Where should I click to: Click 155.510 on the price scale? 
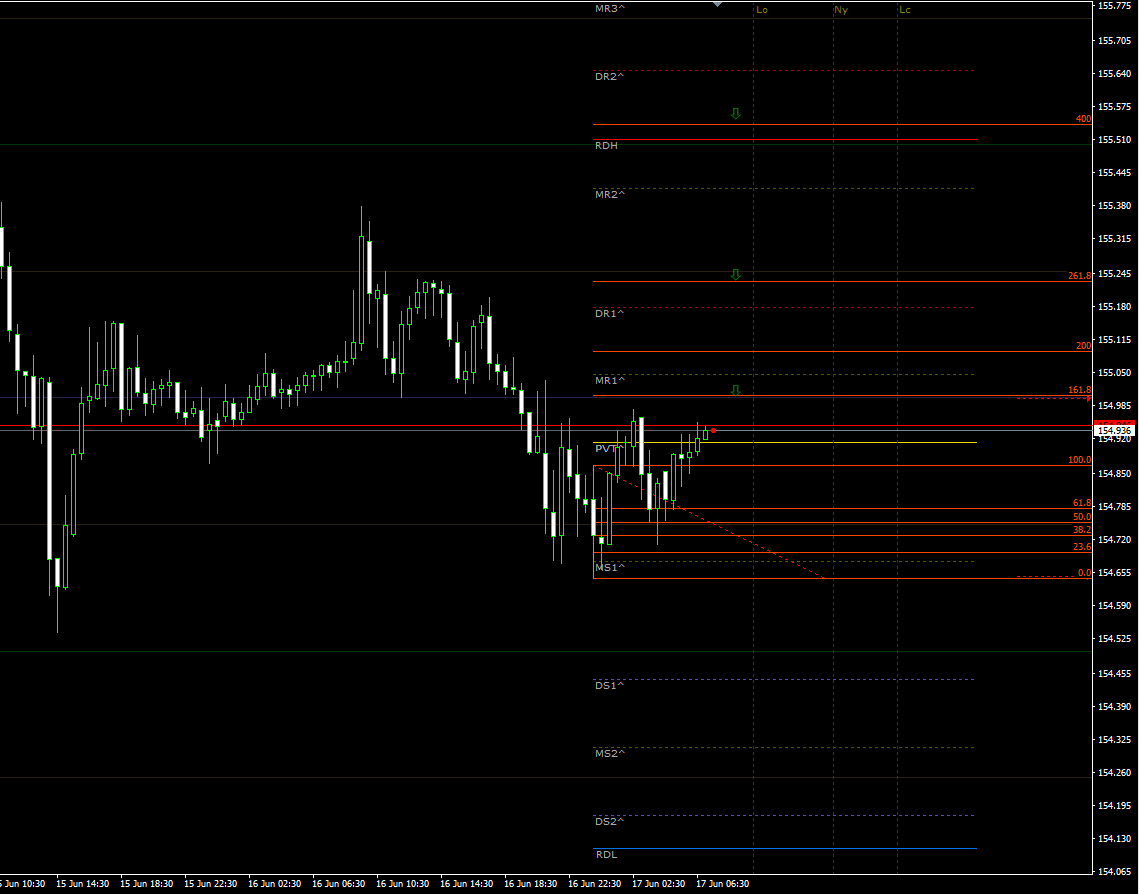click(x=1114, y=139)
